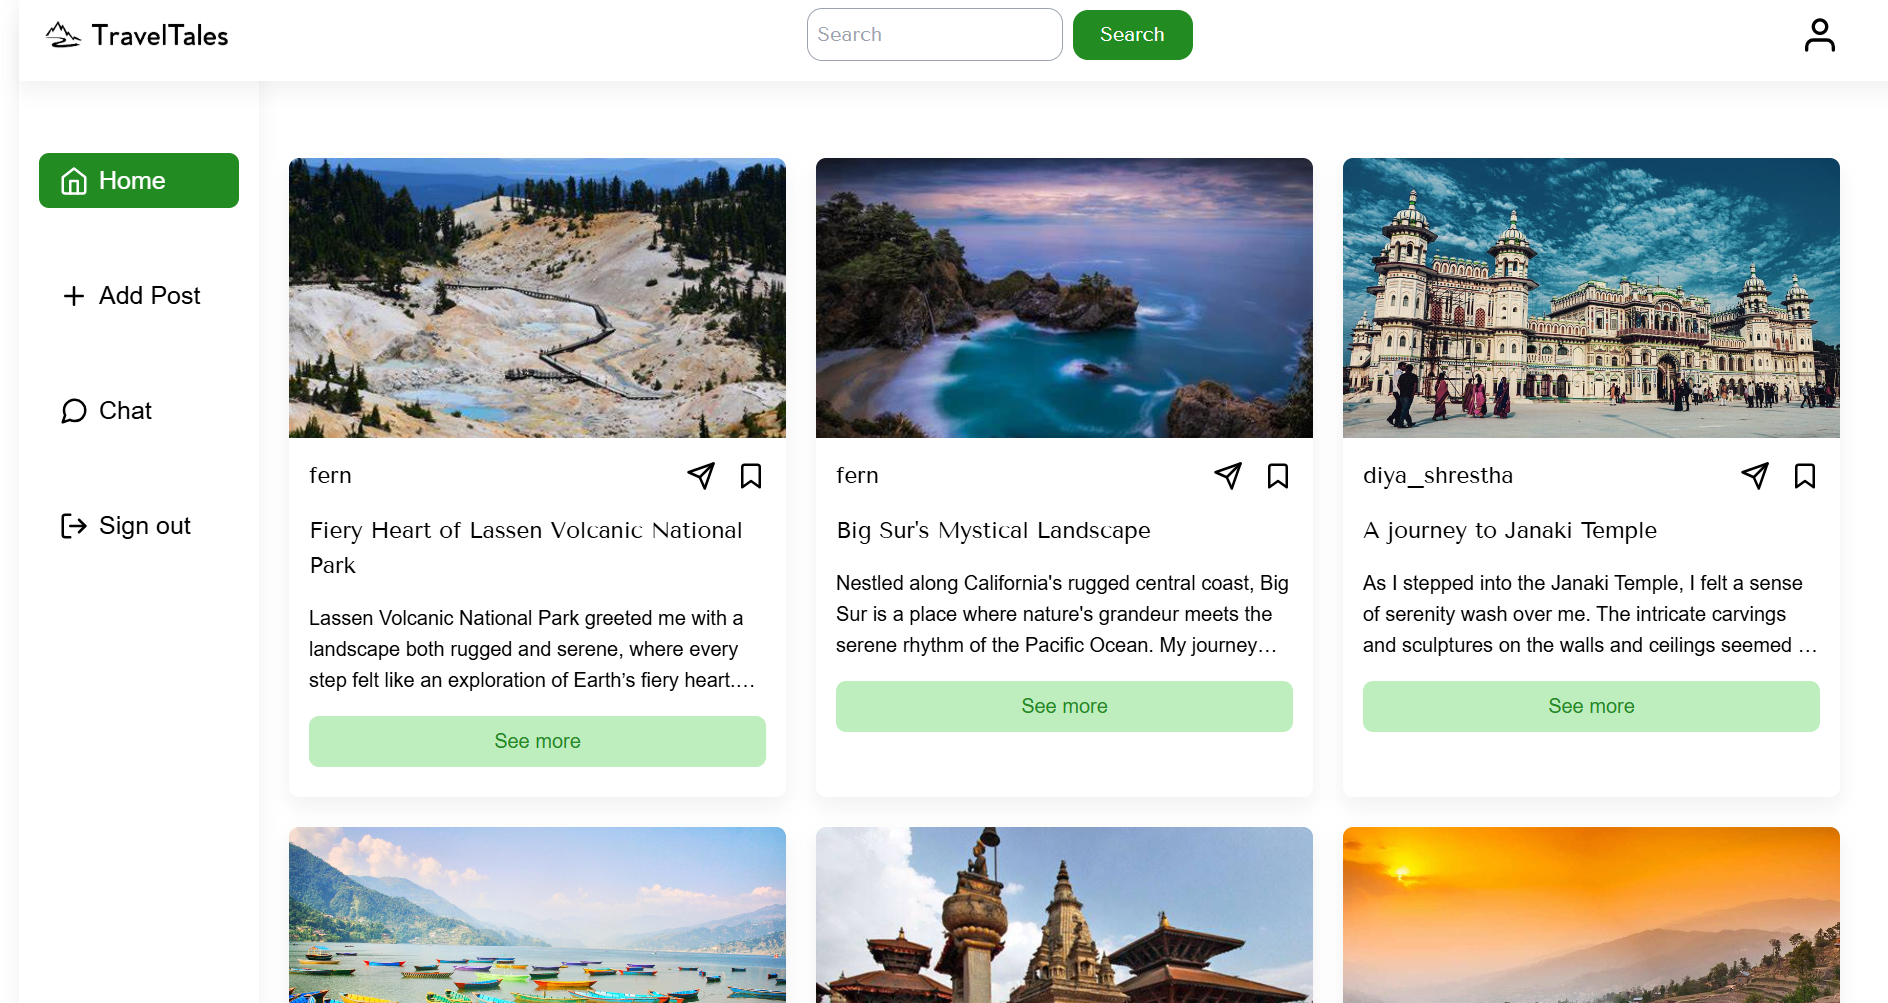Expand Lassen Volcanic post with See more
This screenshot has width=1888, height=1003.
coord(537,741)
